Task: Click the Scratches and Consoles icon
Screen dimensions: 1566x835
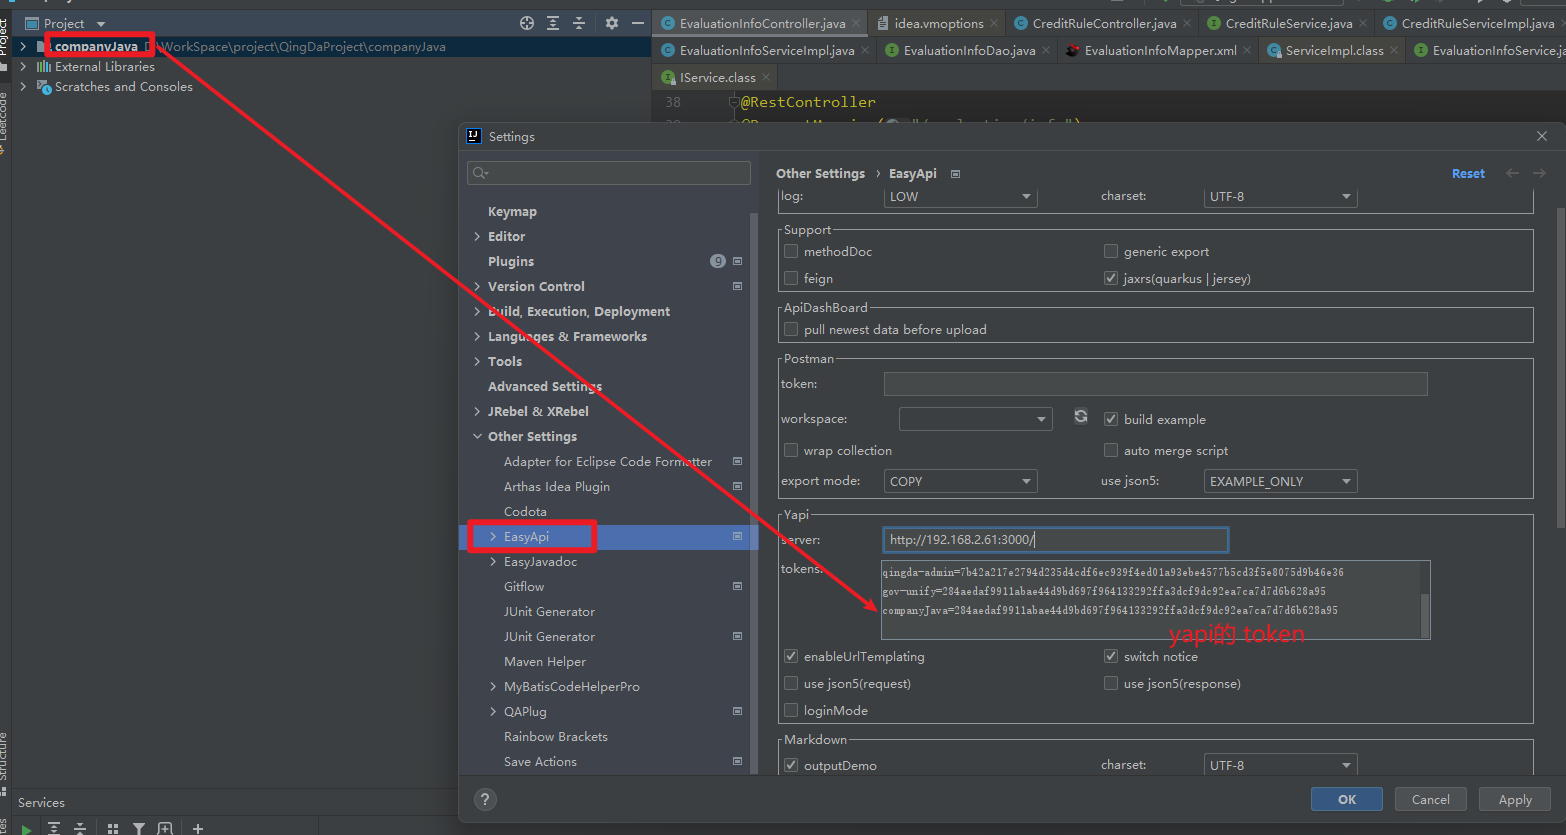Action: click(x=44, y=87)
